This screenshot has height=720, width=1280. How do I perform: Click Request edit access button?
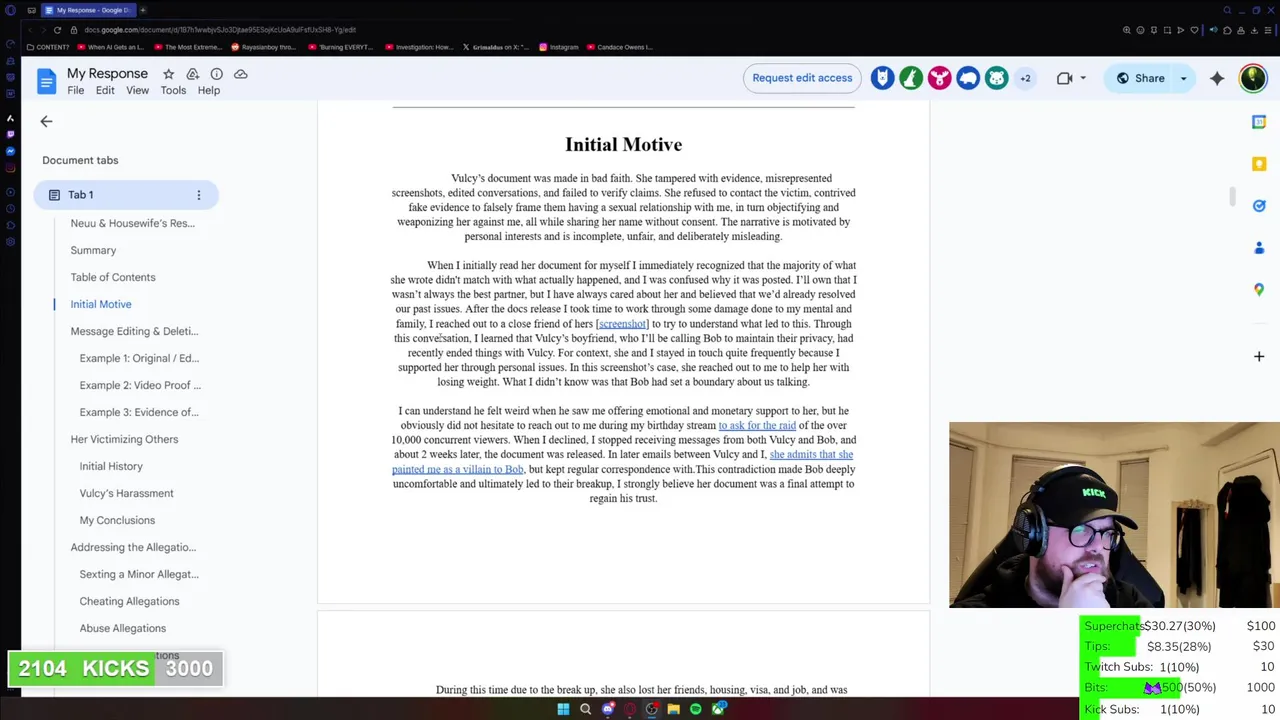pos(802,78)
